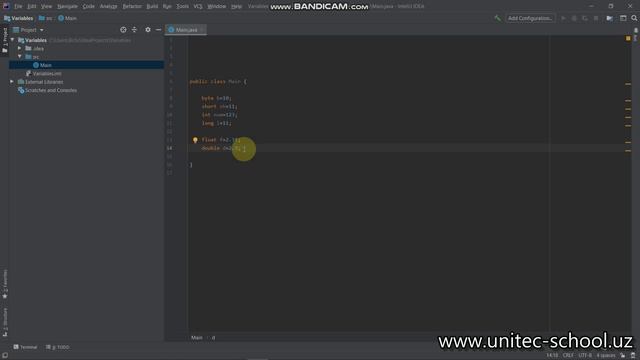This screenshot has width=640, height=360.
Task: Click the layout window icon beside search
Action: click(623, 18)
